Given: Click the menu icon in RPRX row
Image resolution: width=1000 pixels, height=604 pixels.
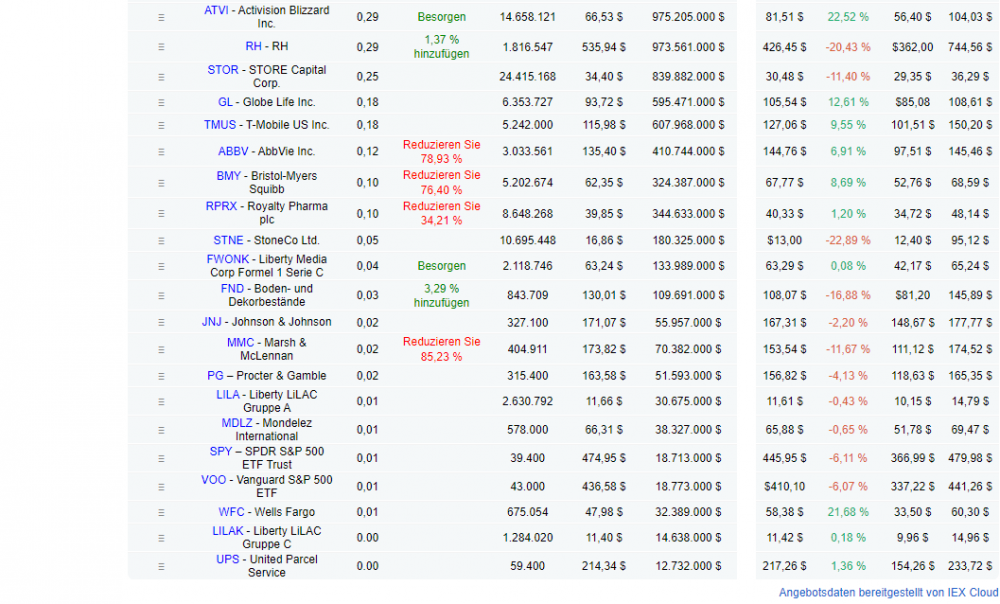Looking at the screenshot, I should pyautogui.click(x=161, y=214).
